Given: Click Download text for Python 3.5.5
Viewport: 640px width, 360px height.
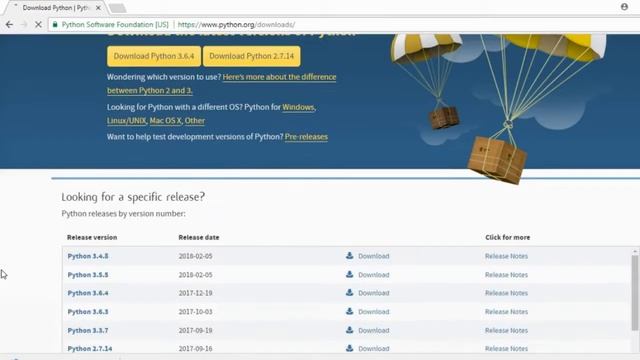Looking at the screenshot, I should [373, 275].
